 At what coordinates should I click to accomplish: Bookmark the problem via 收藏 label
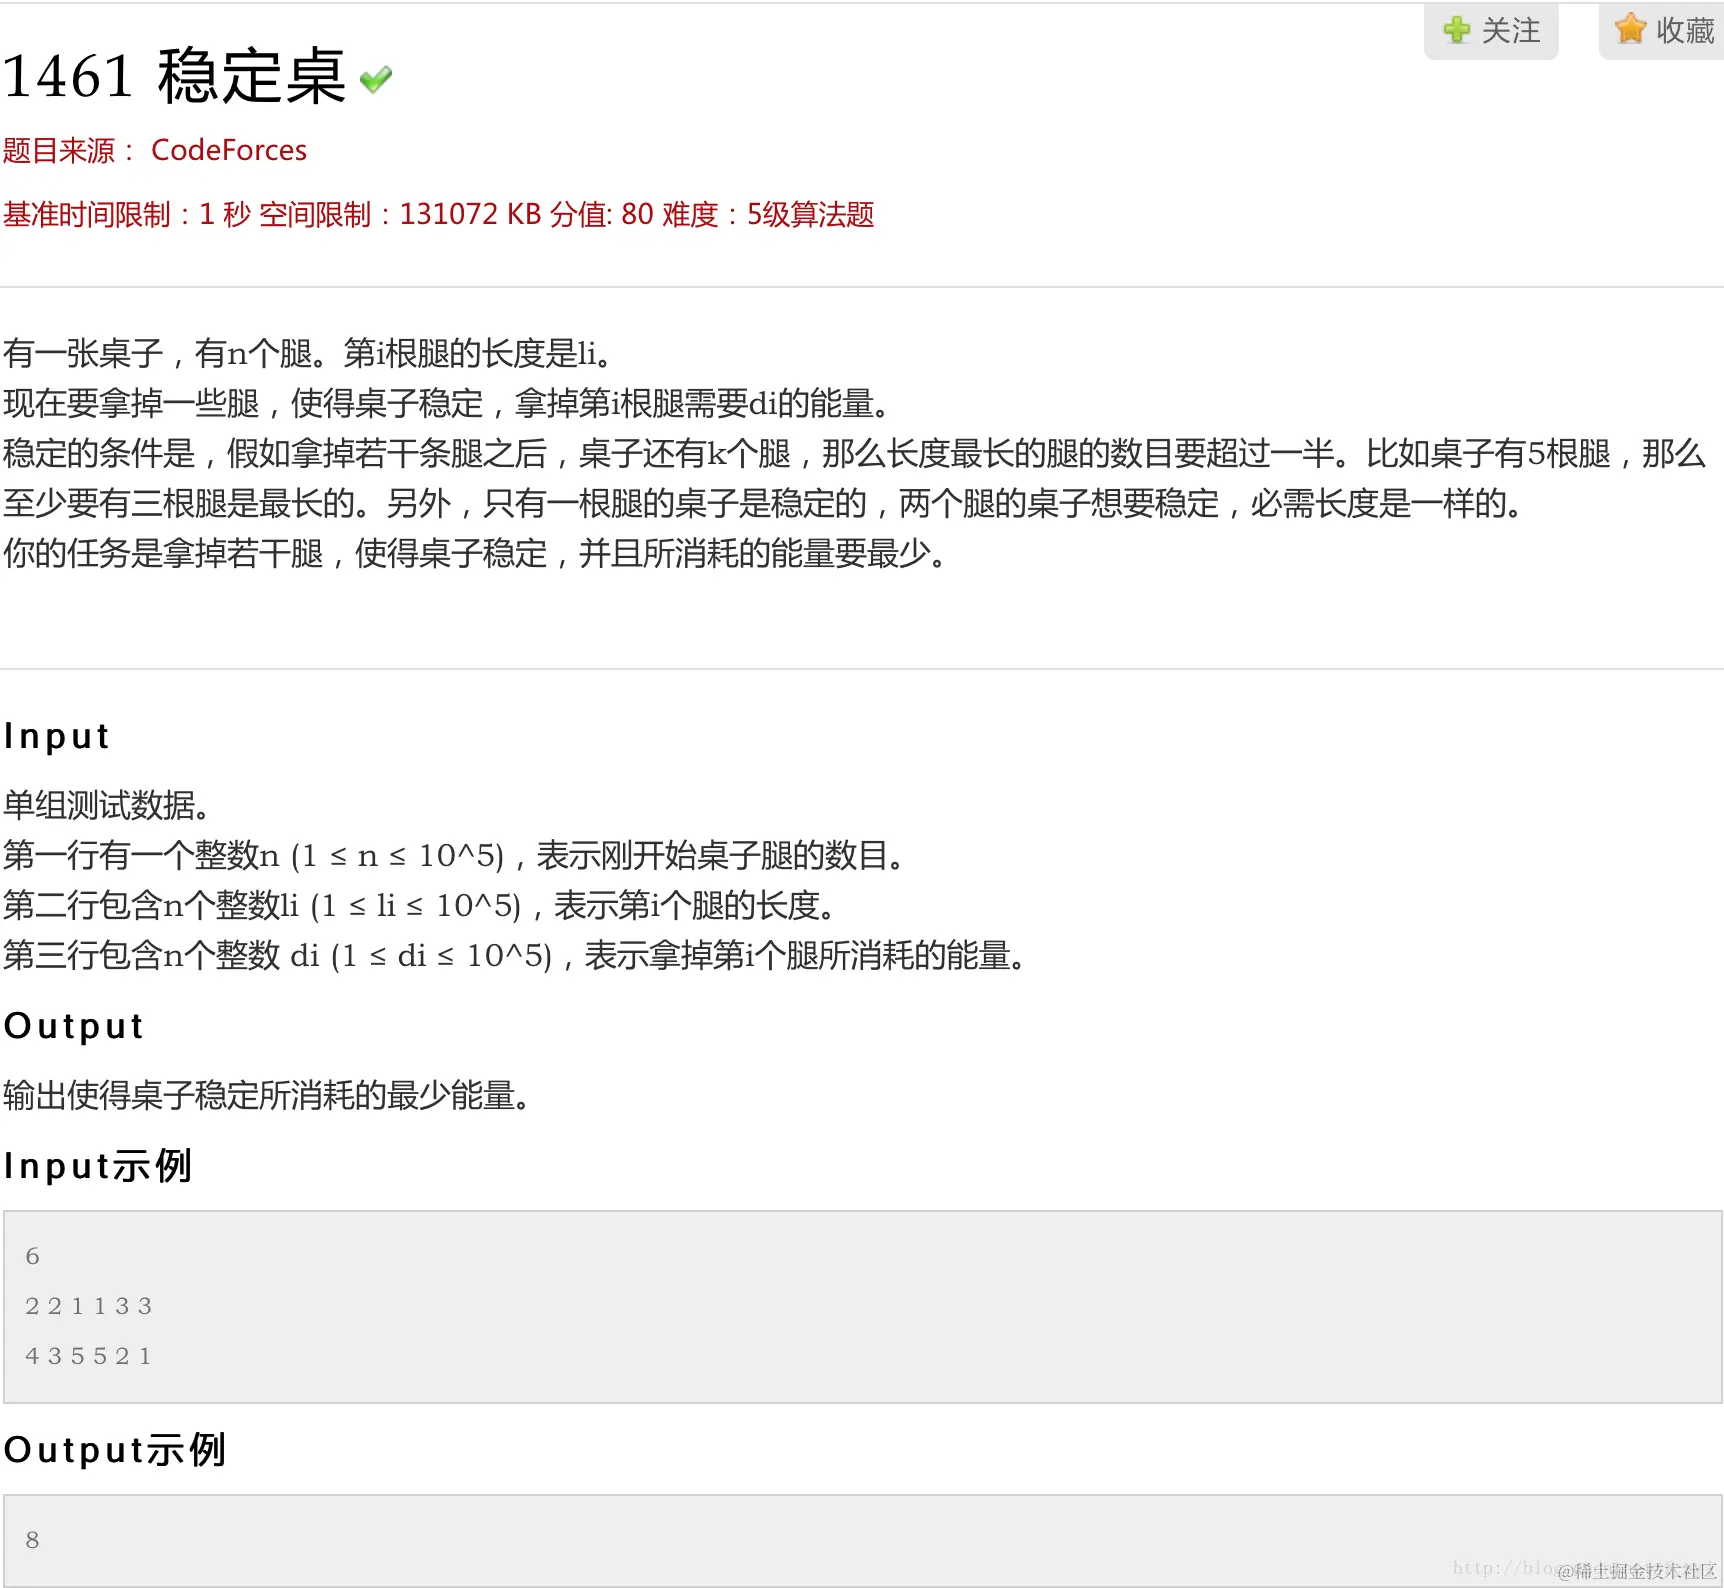point(1685,31)
